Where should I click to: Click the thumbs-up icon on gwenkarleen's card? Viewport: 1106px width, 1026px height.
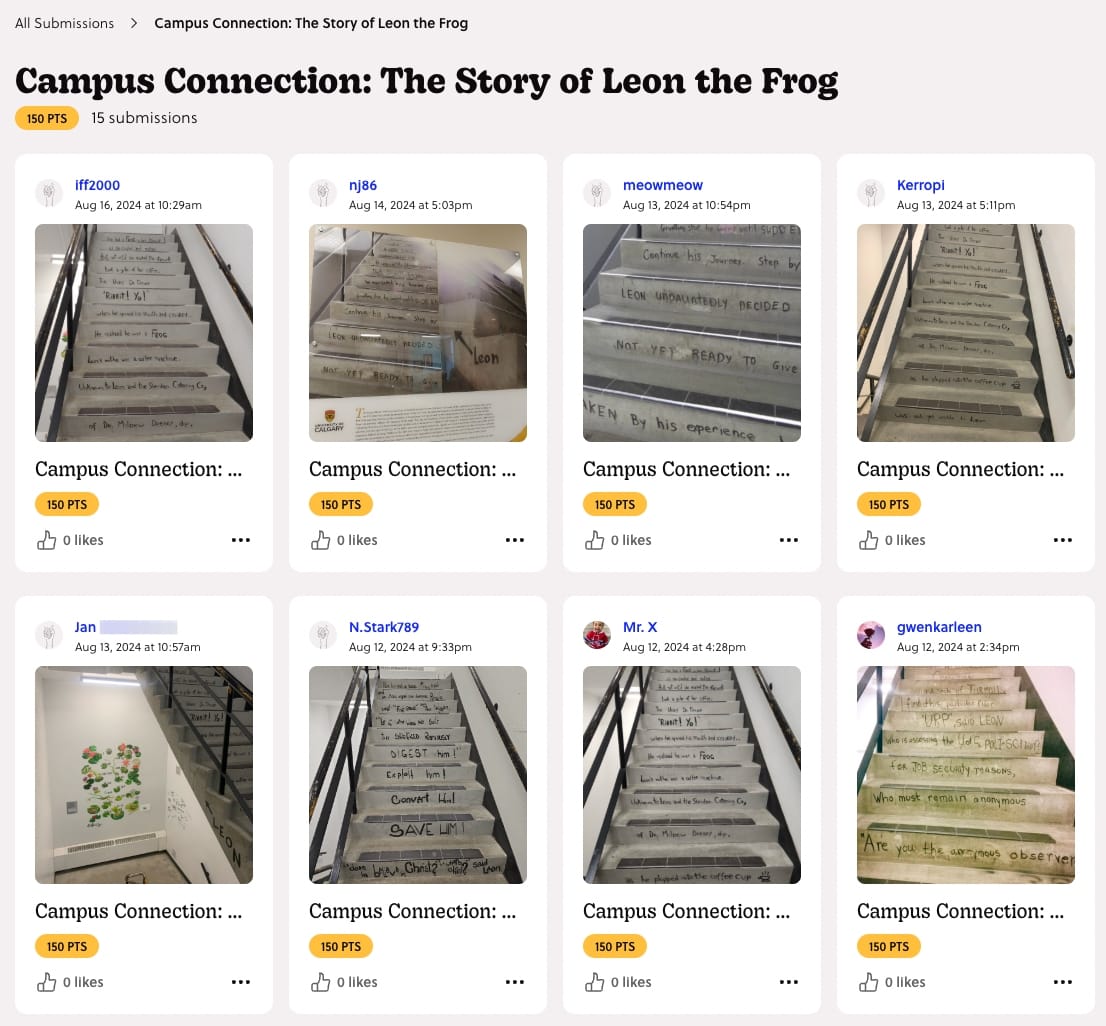pos(868,981)
